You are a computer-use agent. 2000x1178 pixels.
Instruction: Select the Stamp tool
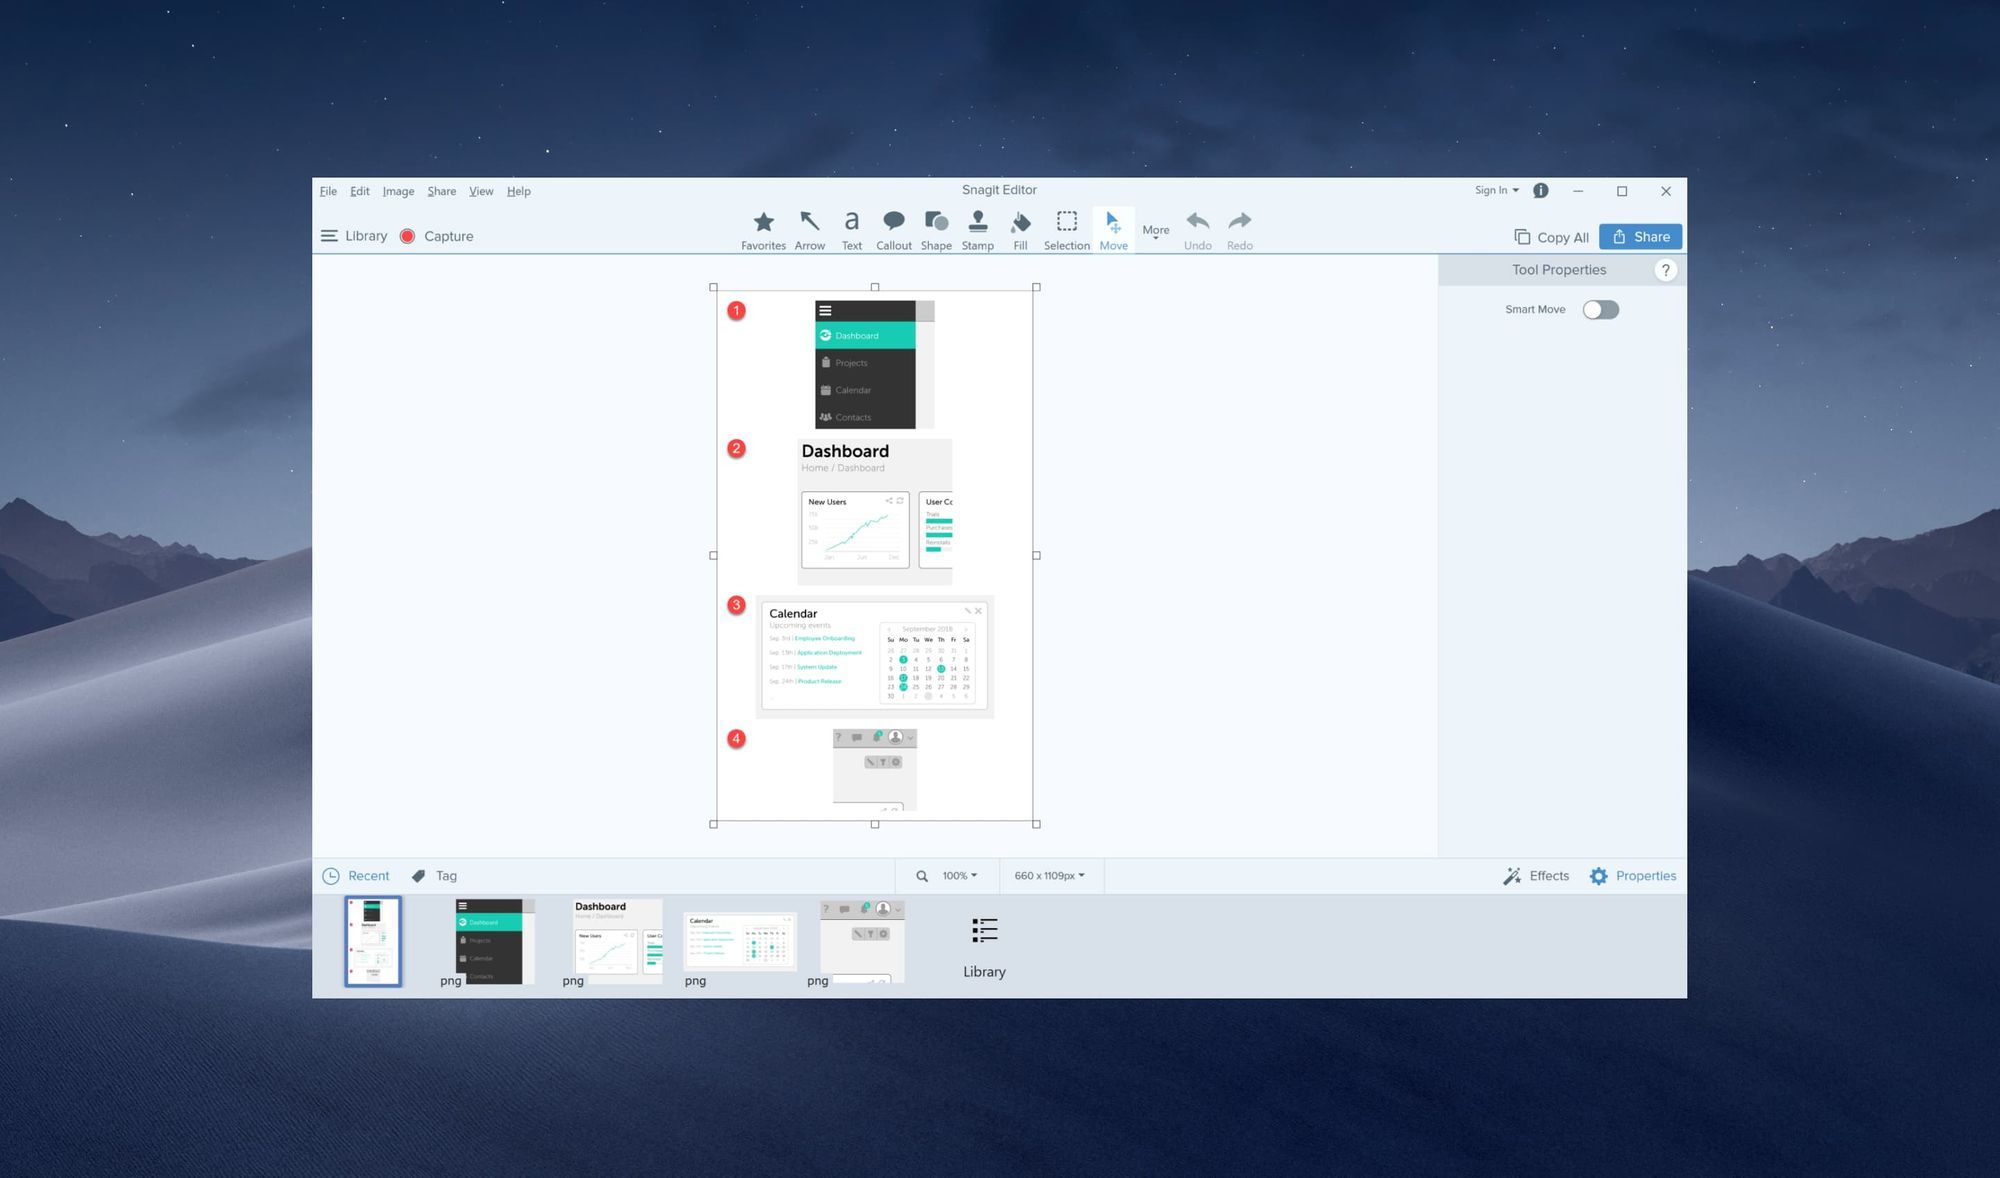[x=976, y=229]
